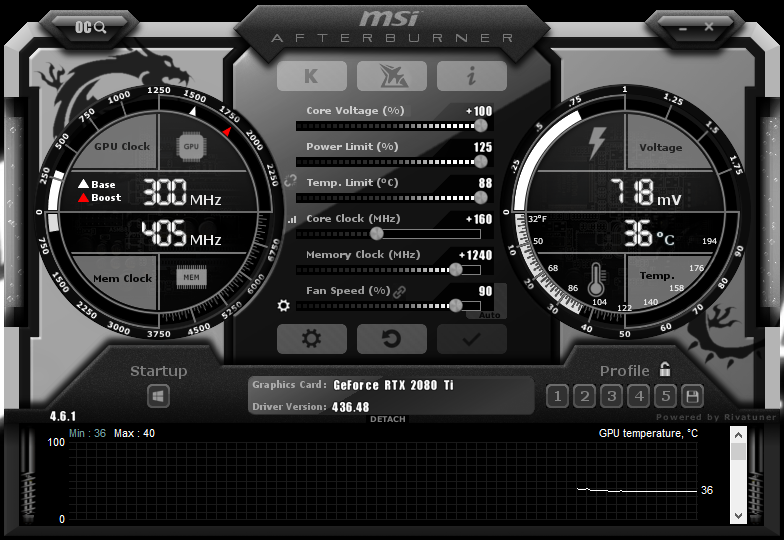The height and width of the screenshot is (540, 784).
Task: Click the GPU chip icon in gauge
Action: tap(191, 147)
